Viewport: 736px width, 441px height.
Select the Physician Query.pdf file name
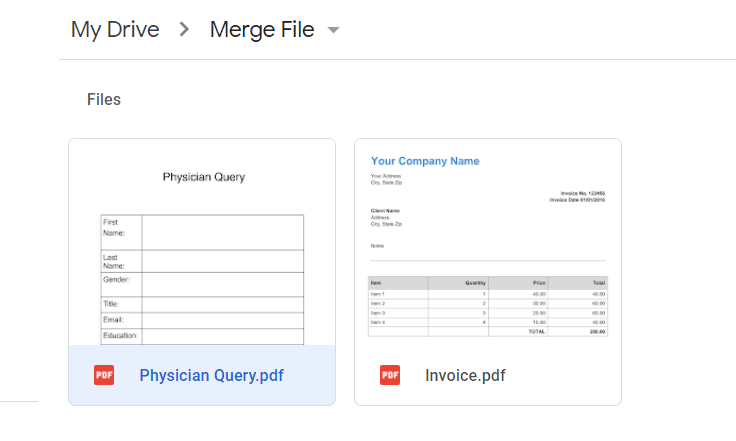[211, 376]
